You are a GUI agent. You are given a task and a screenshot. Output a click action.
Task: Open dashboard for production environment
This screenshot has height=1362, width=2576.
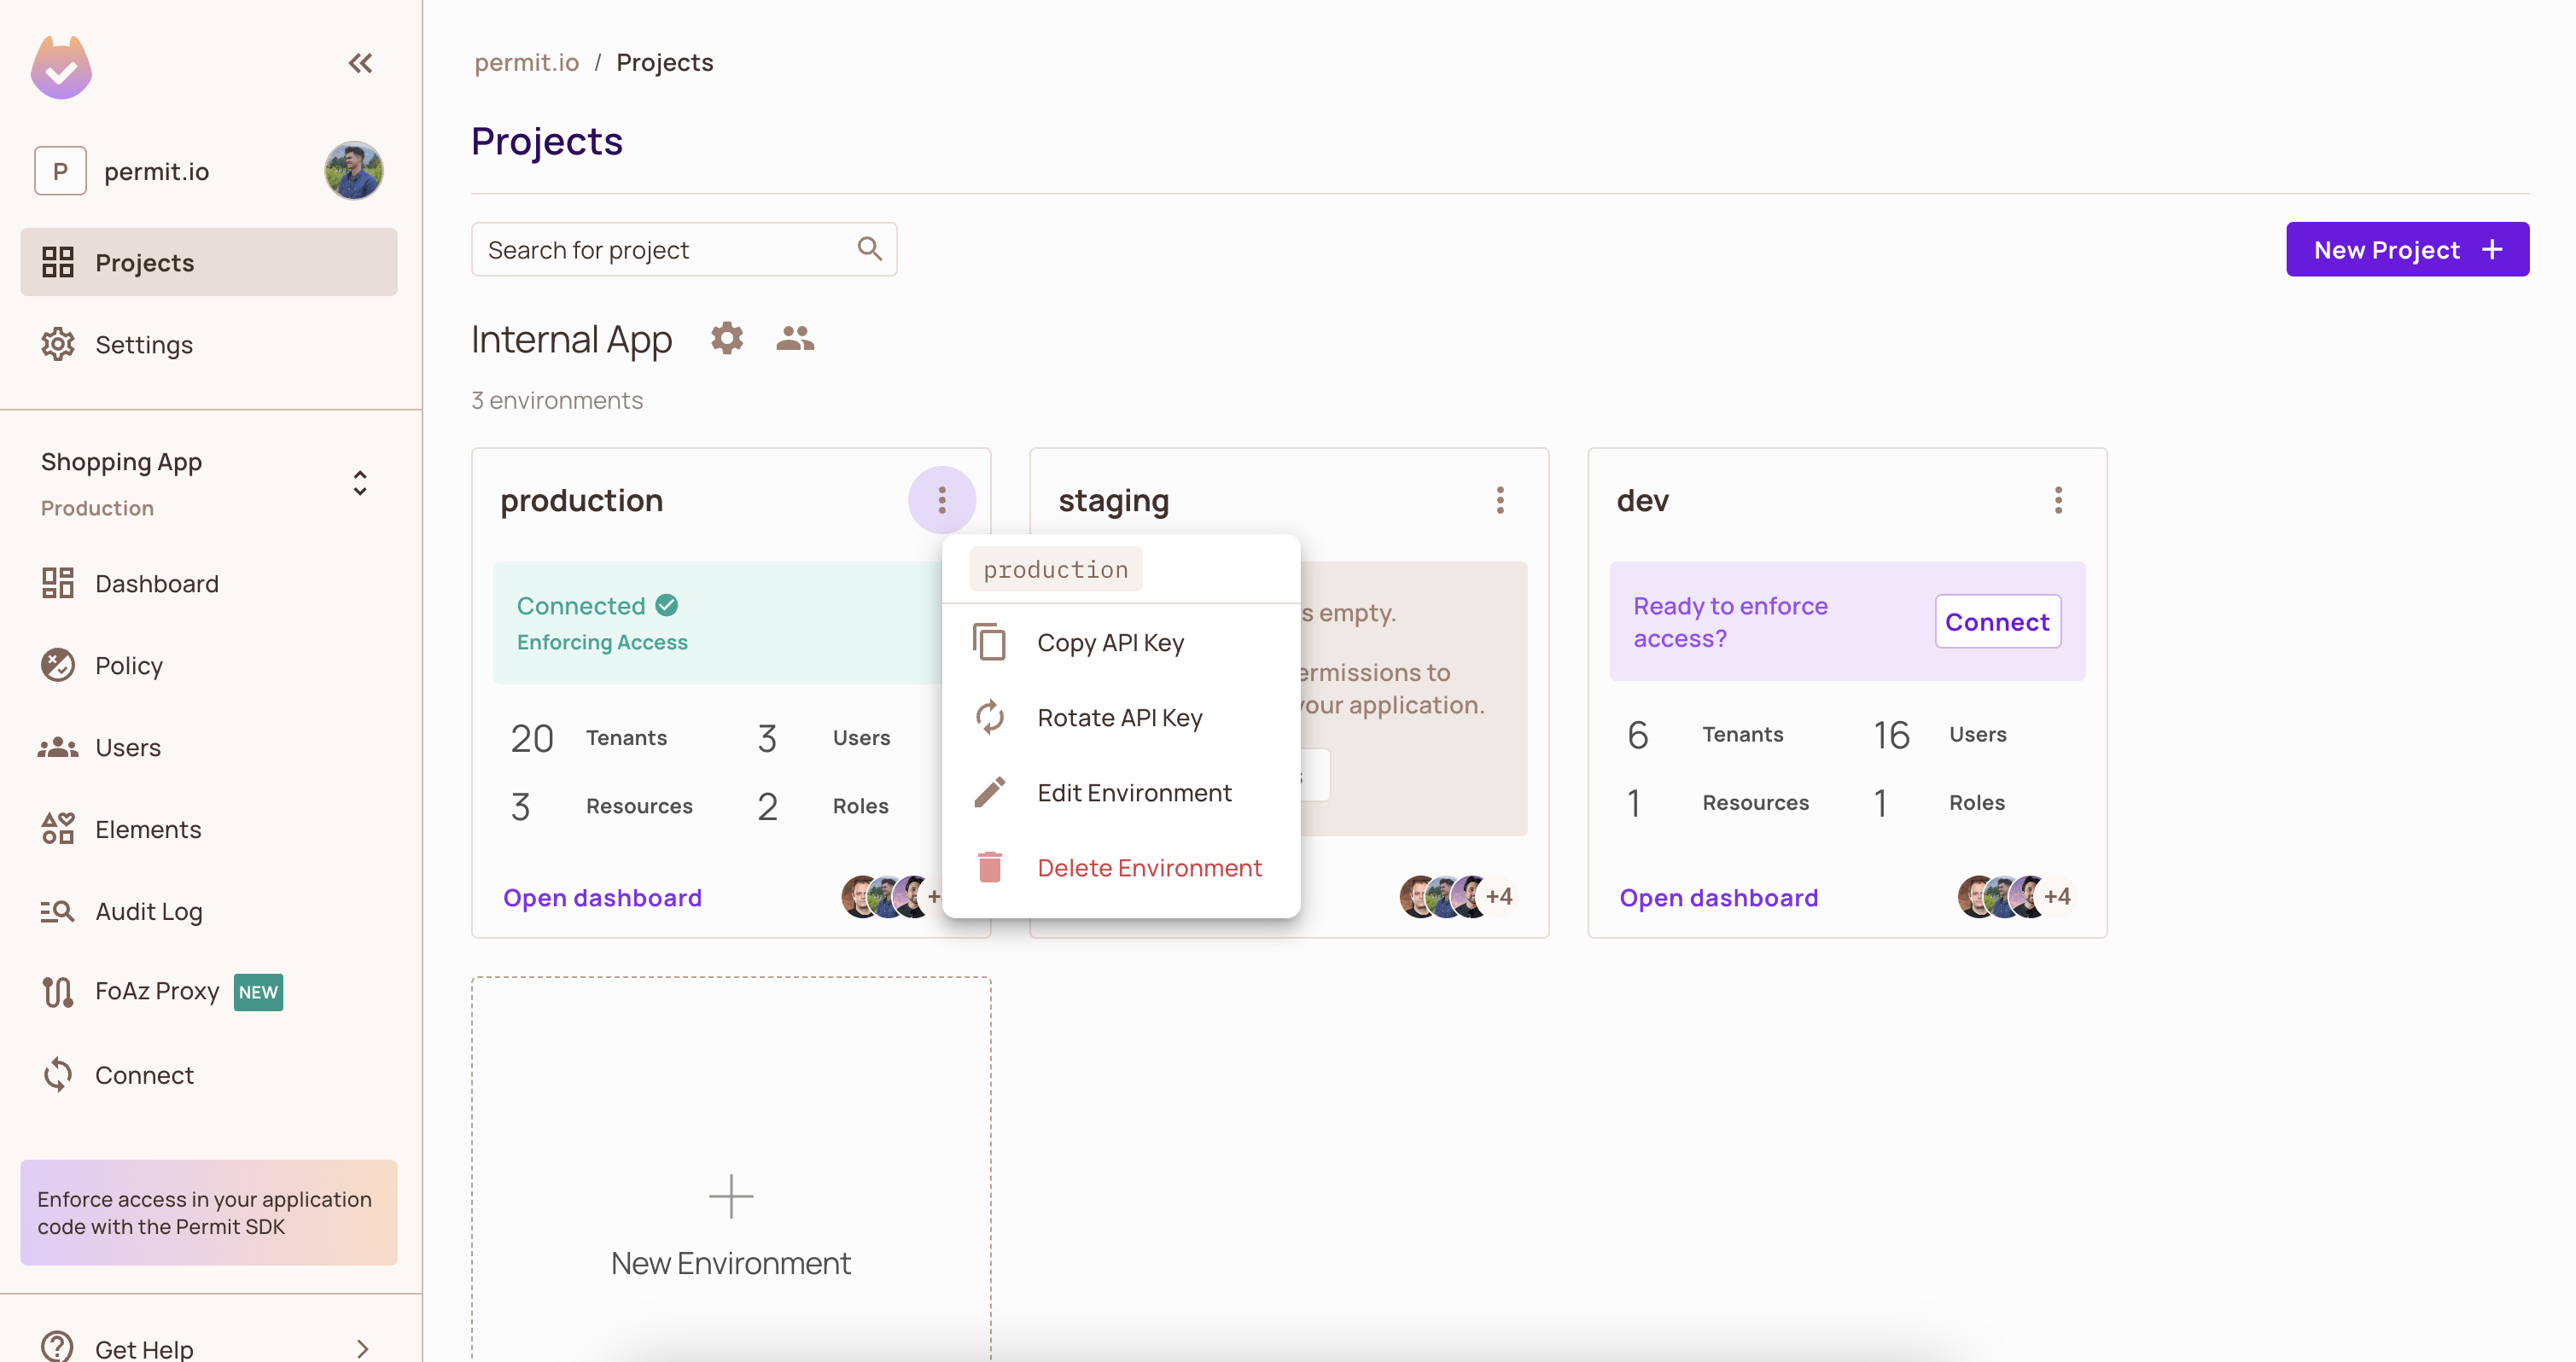(x=602, y=897)
